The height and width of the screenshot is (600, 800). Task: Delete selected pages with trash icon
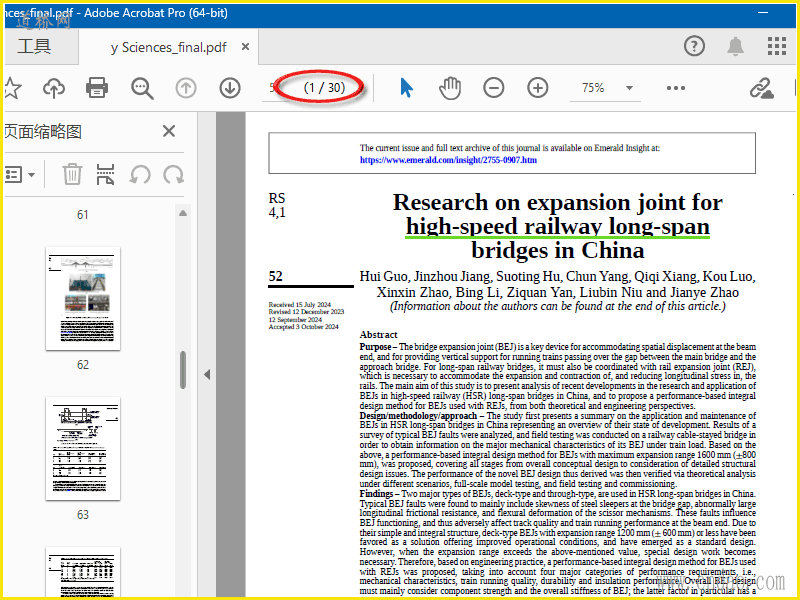(x=72, y=174)
